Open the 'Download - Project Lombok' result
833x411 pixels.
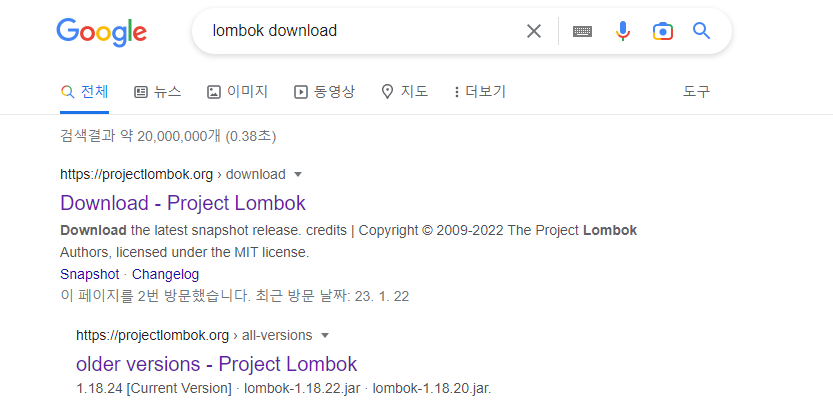[183, 203]
